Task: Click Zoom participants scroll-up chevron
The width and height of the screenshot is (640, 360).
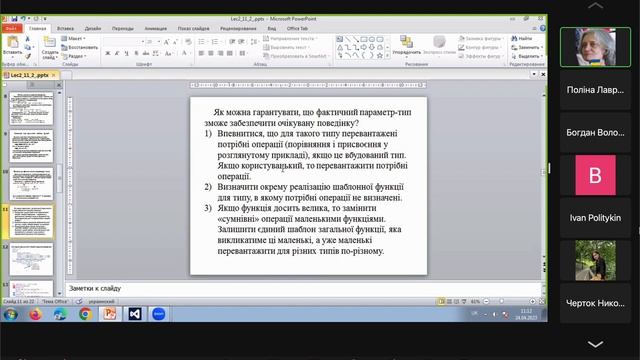Action: click(595, 5)
